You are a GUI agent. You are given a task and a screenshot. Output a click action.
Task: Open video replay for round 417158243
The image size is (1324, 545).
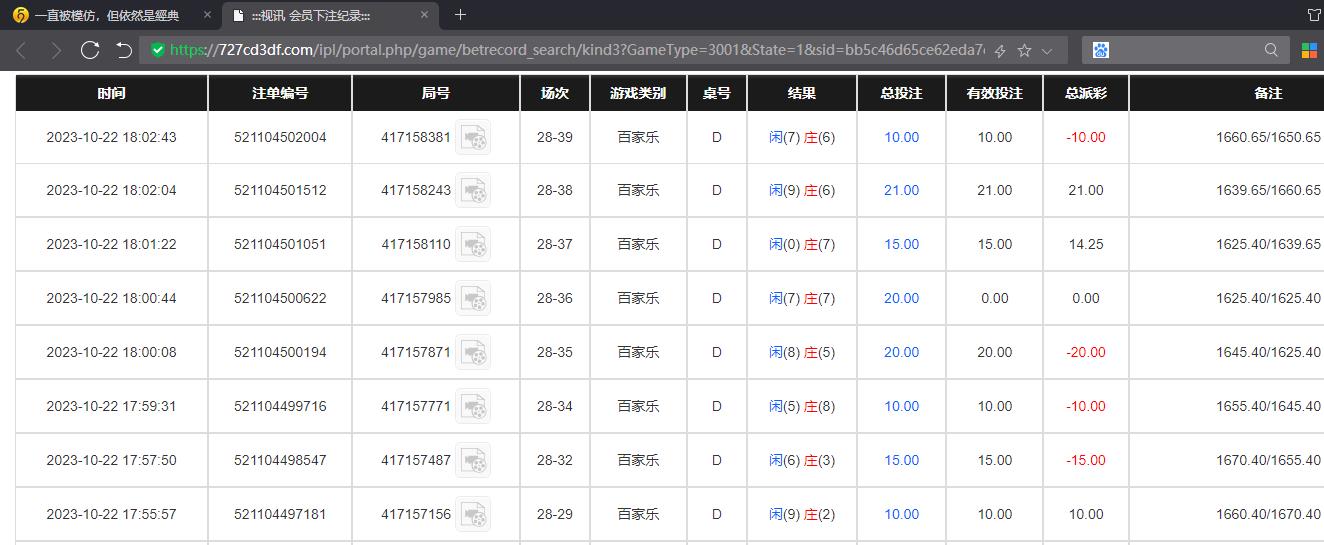click(x=473, y=190)
